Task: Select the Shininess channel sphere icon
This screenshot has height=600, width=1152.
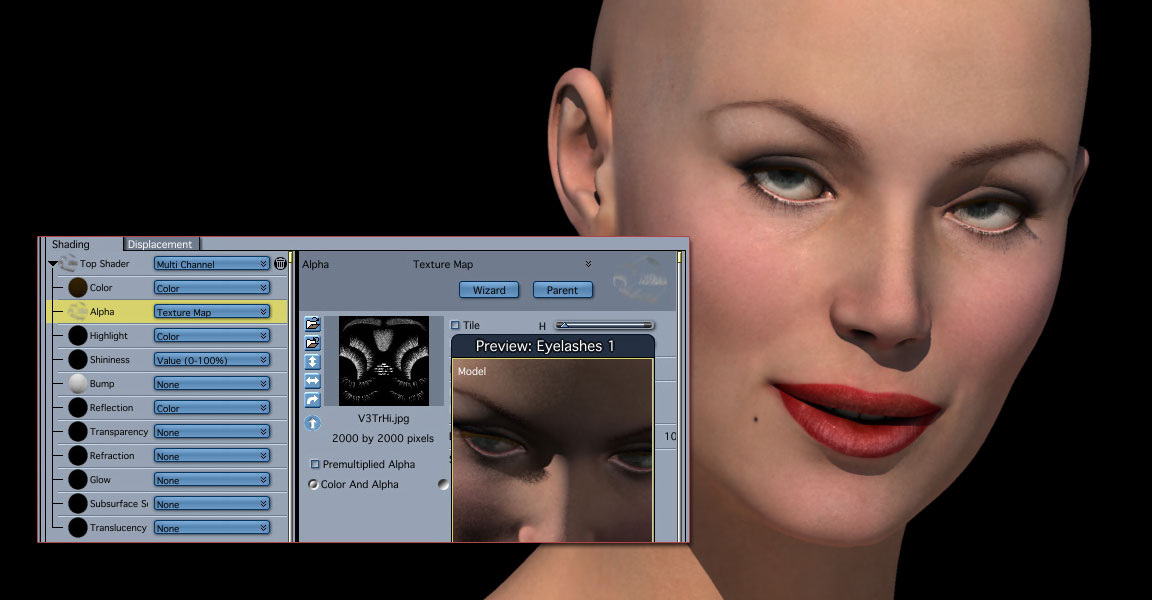Action: [x=78, y=359]
